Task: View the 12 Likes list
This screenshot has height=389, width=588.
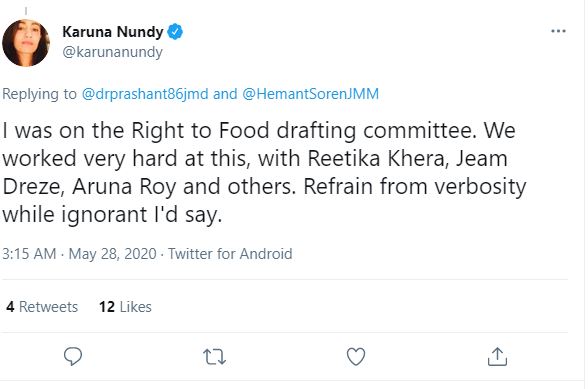Action: point(125,307)
